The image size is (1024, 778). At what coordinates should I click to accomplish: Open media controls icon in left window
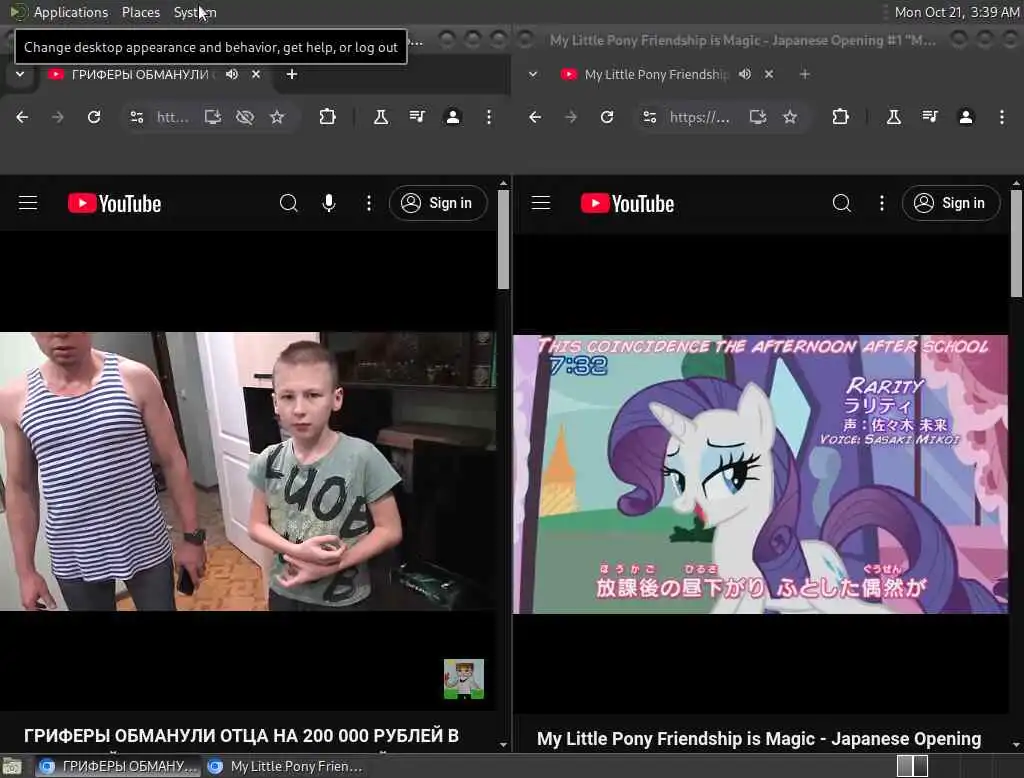pos(417,117)
